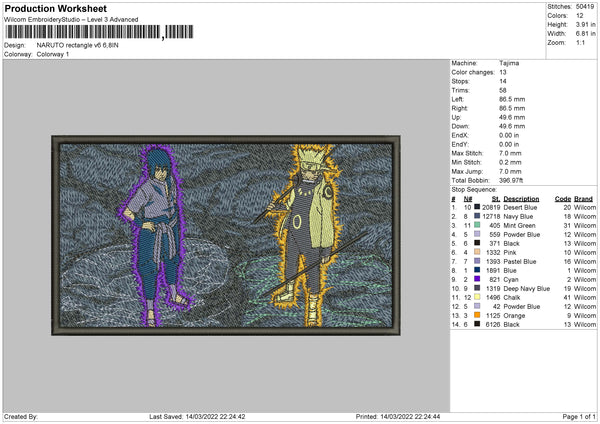
Task: Click the Navy Blue color swatch
Action: [x=477, y=216]
